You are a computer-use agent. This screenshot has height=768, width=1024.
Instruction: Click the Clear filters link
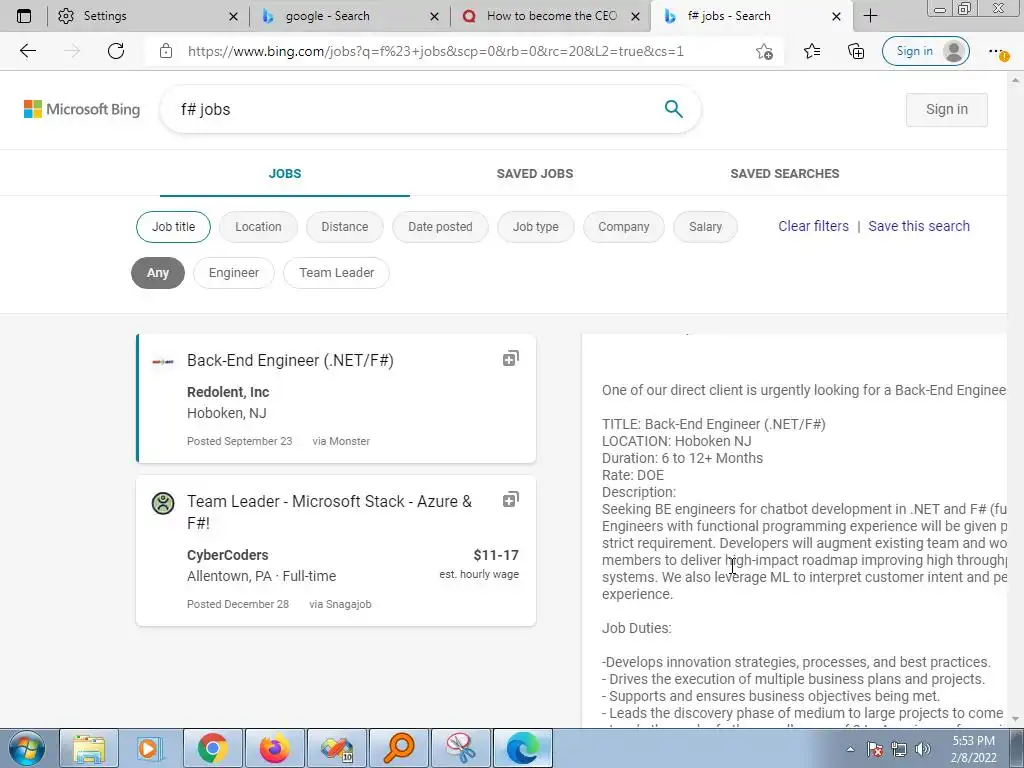pos(813,226)
